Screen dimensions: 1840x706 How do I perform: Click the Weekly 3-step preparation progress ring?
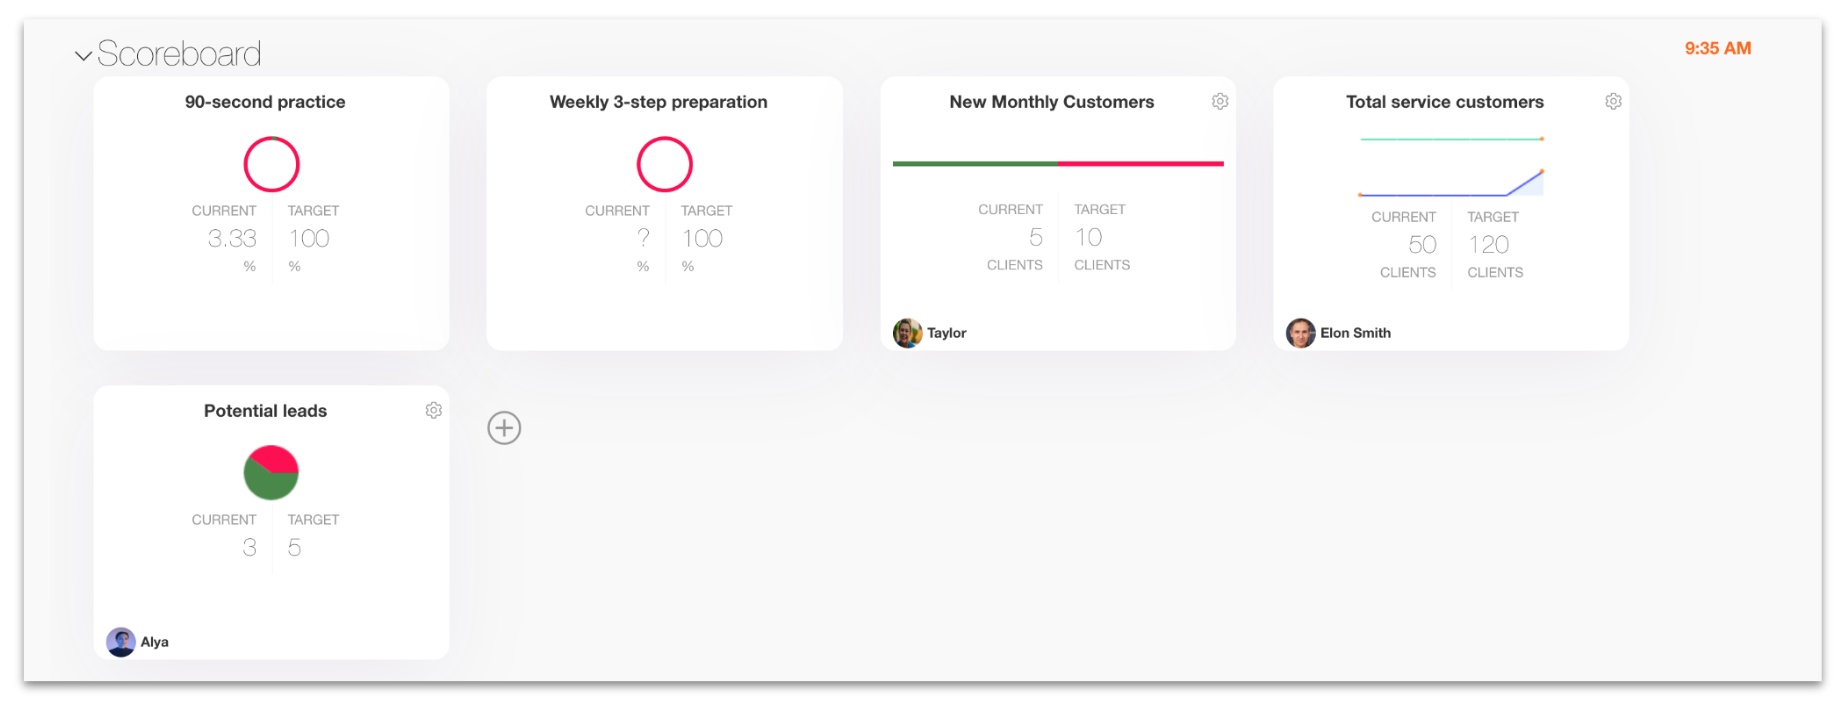click(x=664, y=164)
